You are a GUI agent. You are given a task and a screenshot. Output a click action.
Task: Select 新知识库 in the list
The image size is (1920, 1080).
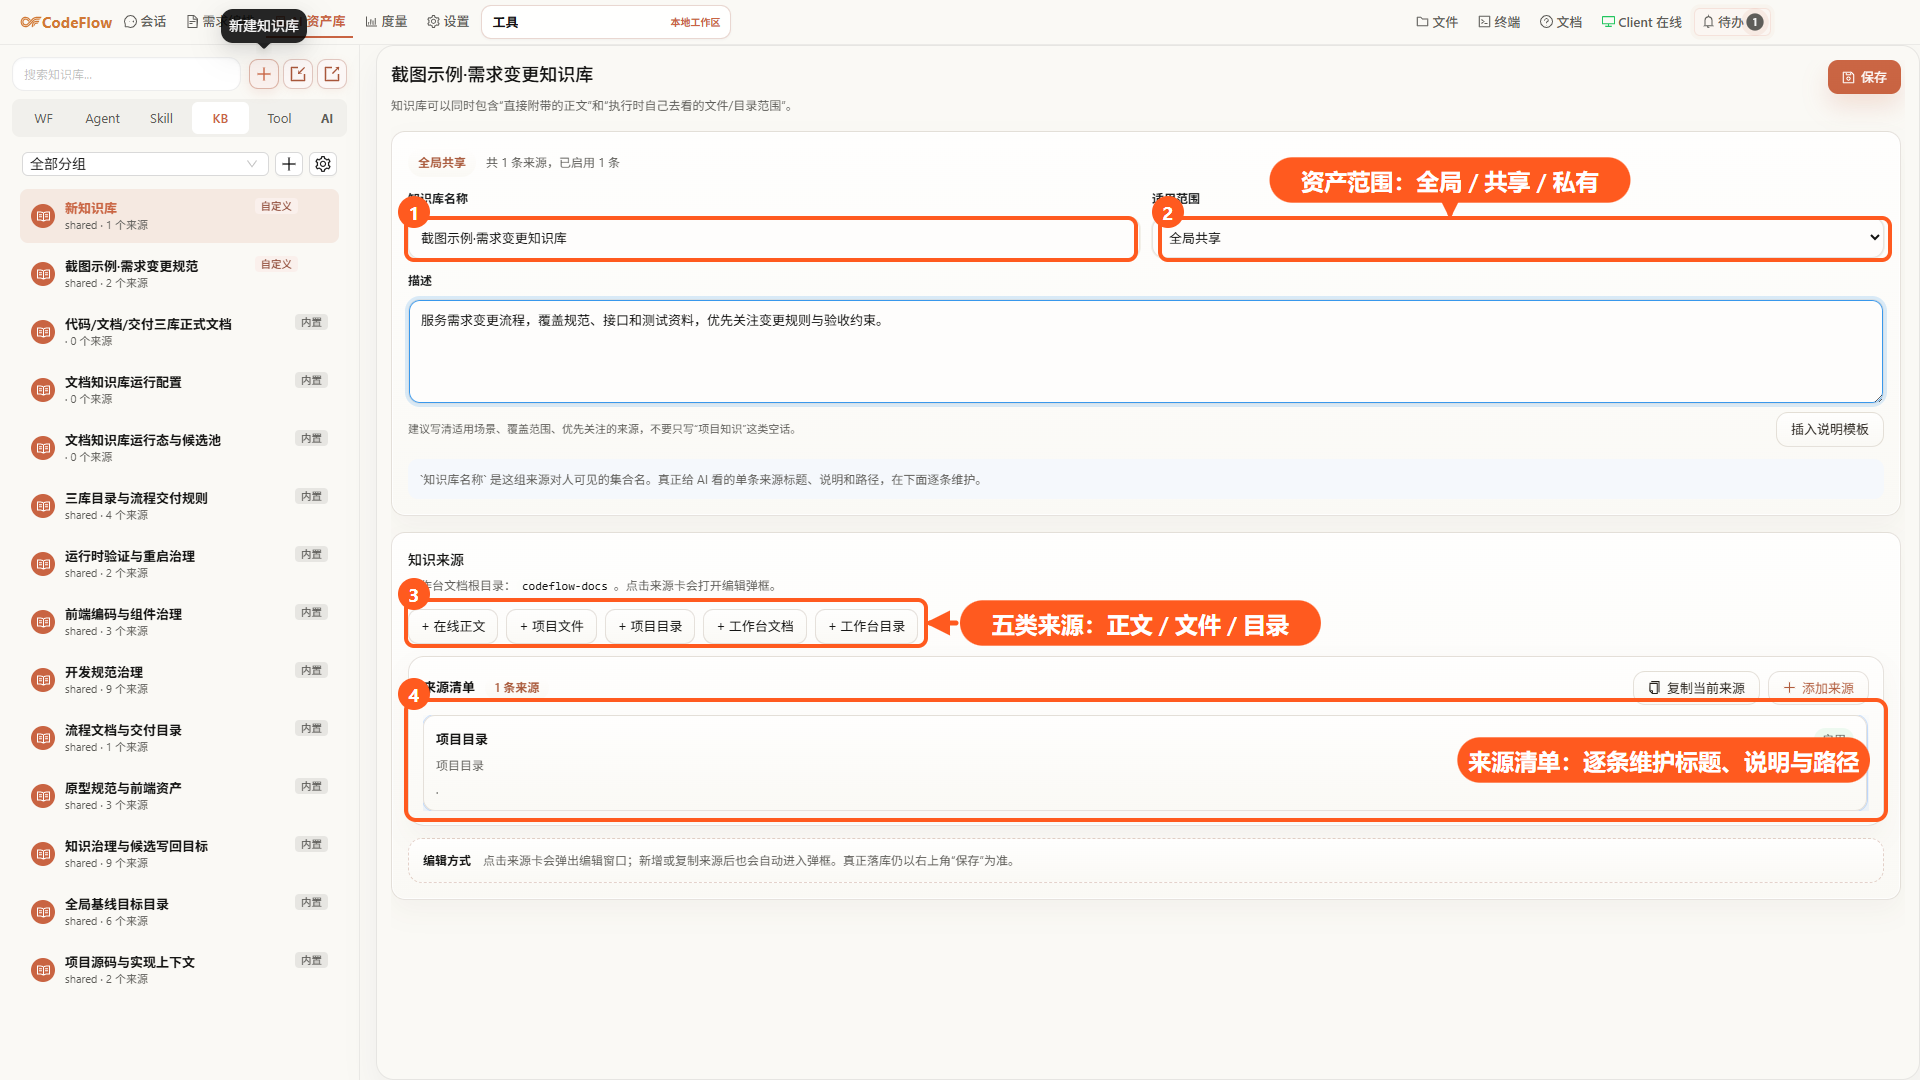(180, 216)
